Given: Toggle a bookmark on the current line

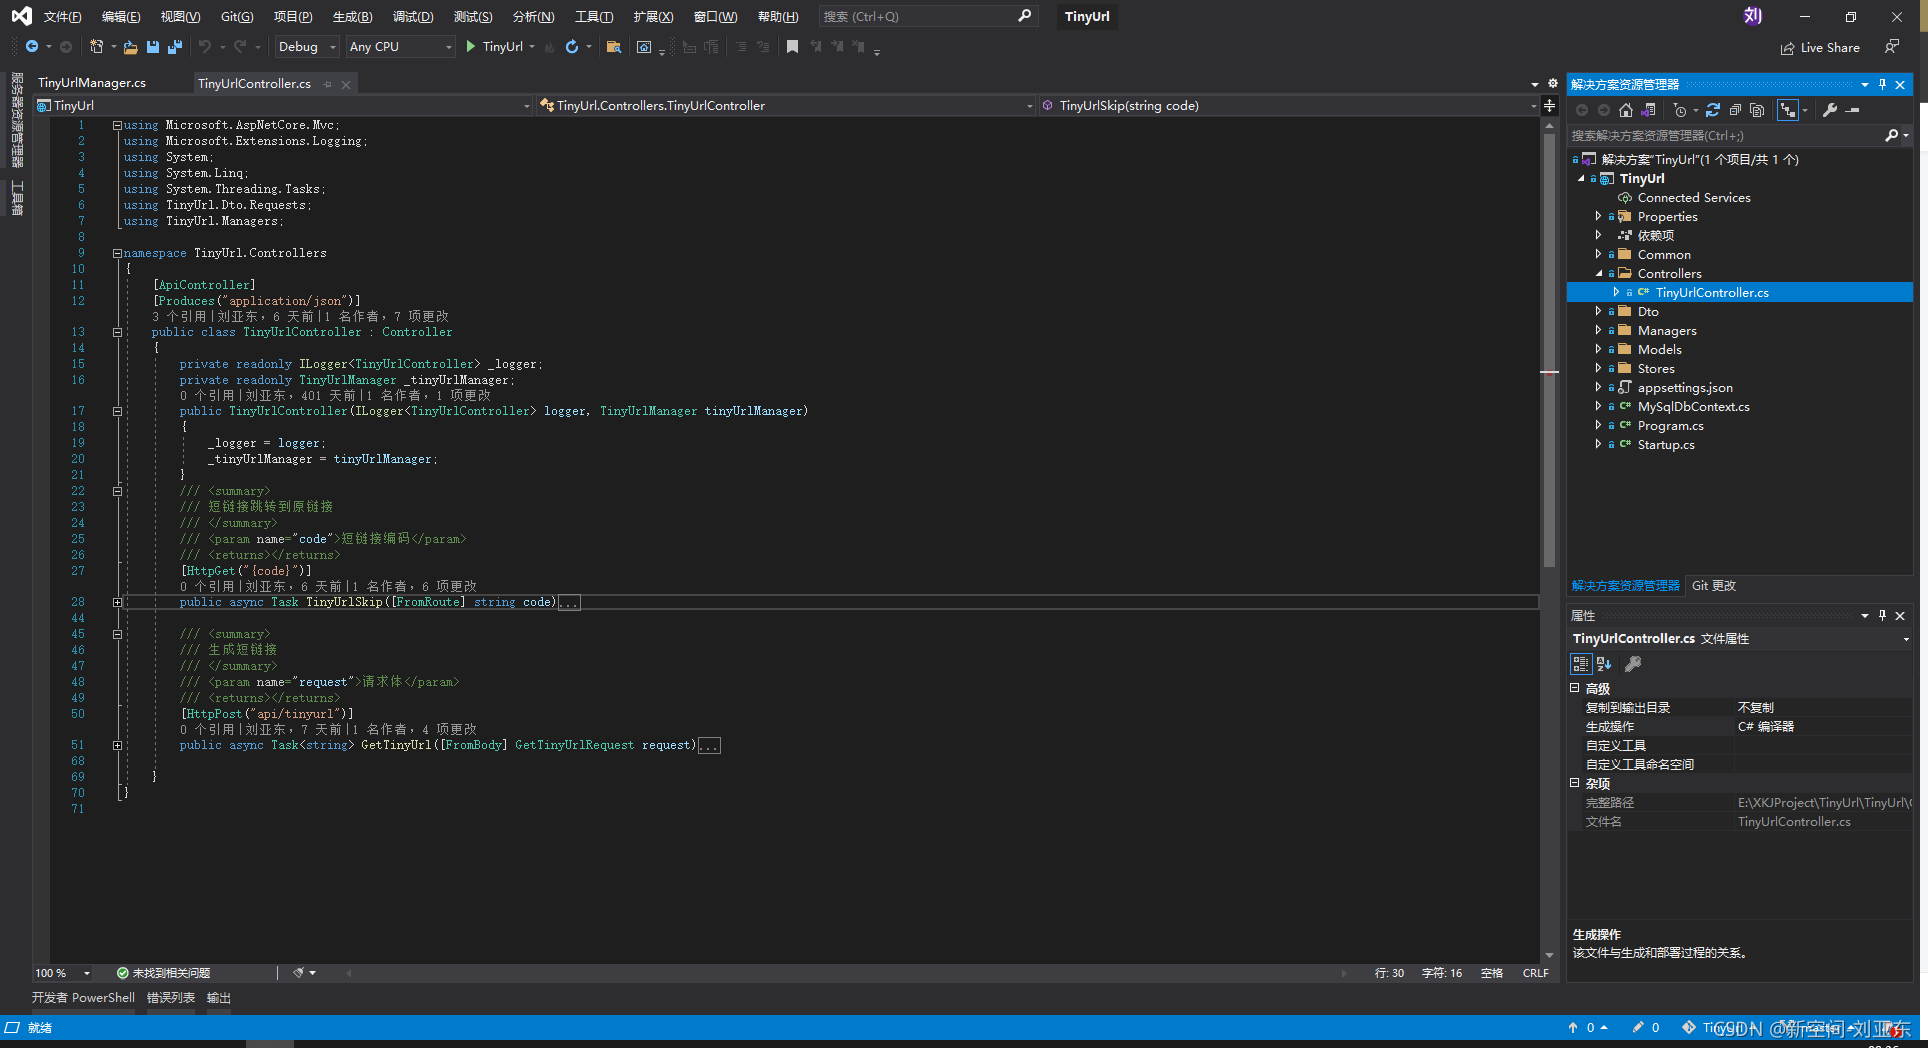Looking at the screenshot, I should (793, 46).
